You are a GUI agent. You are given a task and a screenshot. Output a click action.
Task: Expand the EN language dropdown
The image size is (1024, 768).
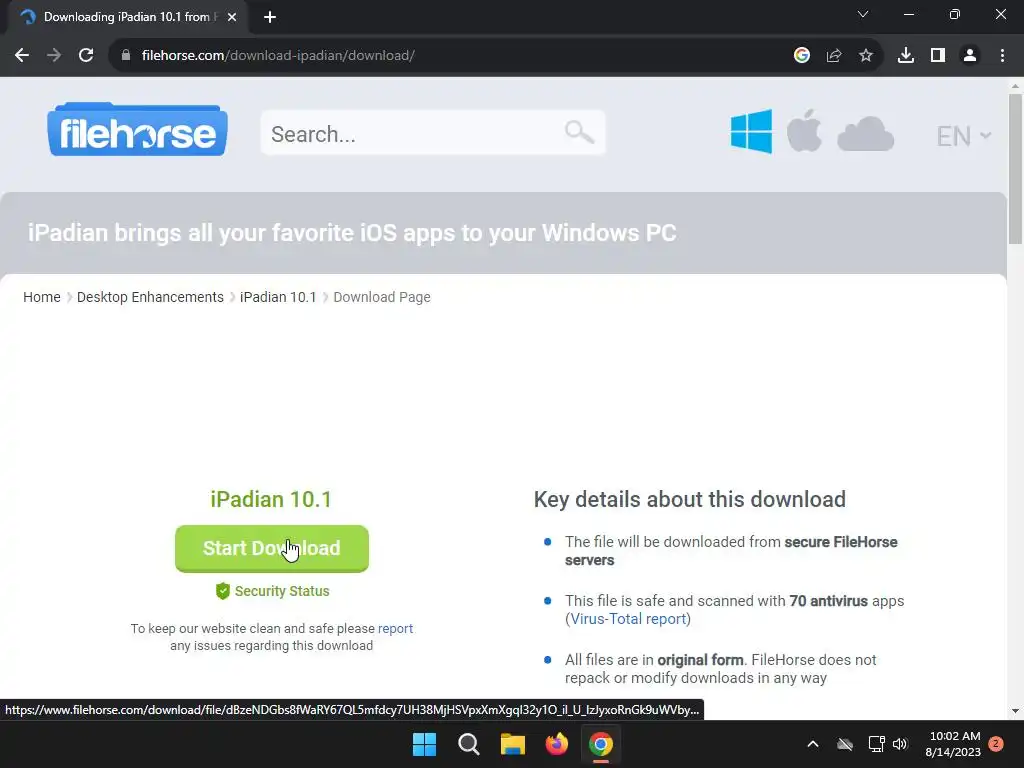click(963, 136)
